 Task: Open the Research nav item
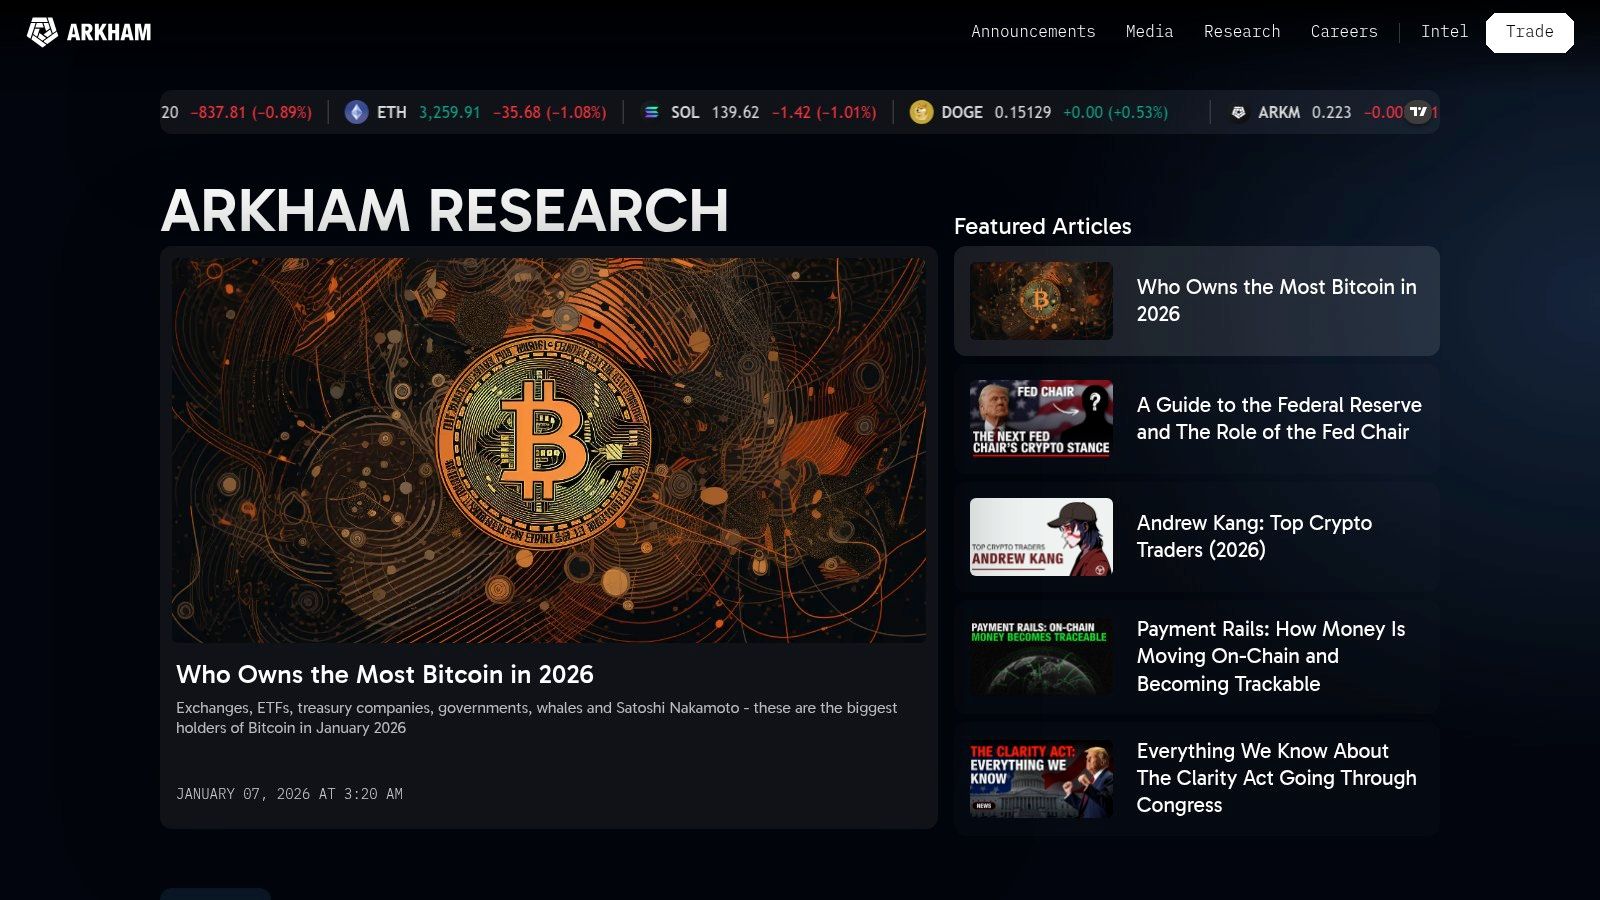click(x=1242, y=32)
